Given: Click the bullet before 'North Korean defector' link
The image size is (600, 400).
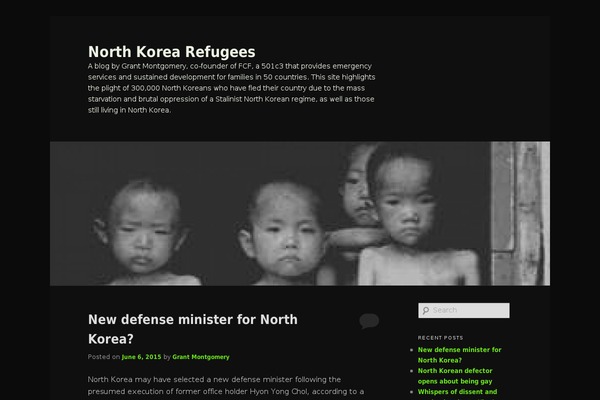Looking at the screenshot, I should point(411,371).
